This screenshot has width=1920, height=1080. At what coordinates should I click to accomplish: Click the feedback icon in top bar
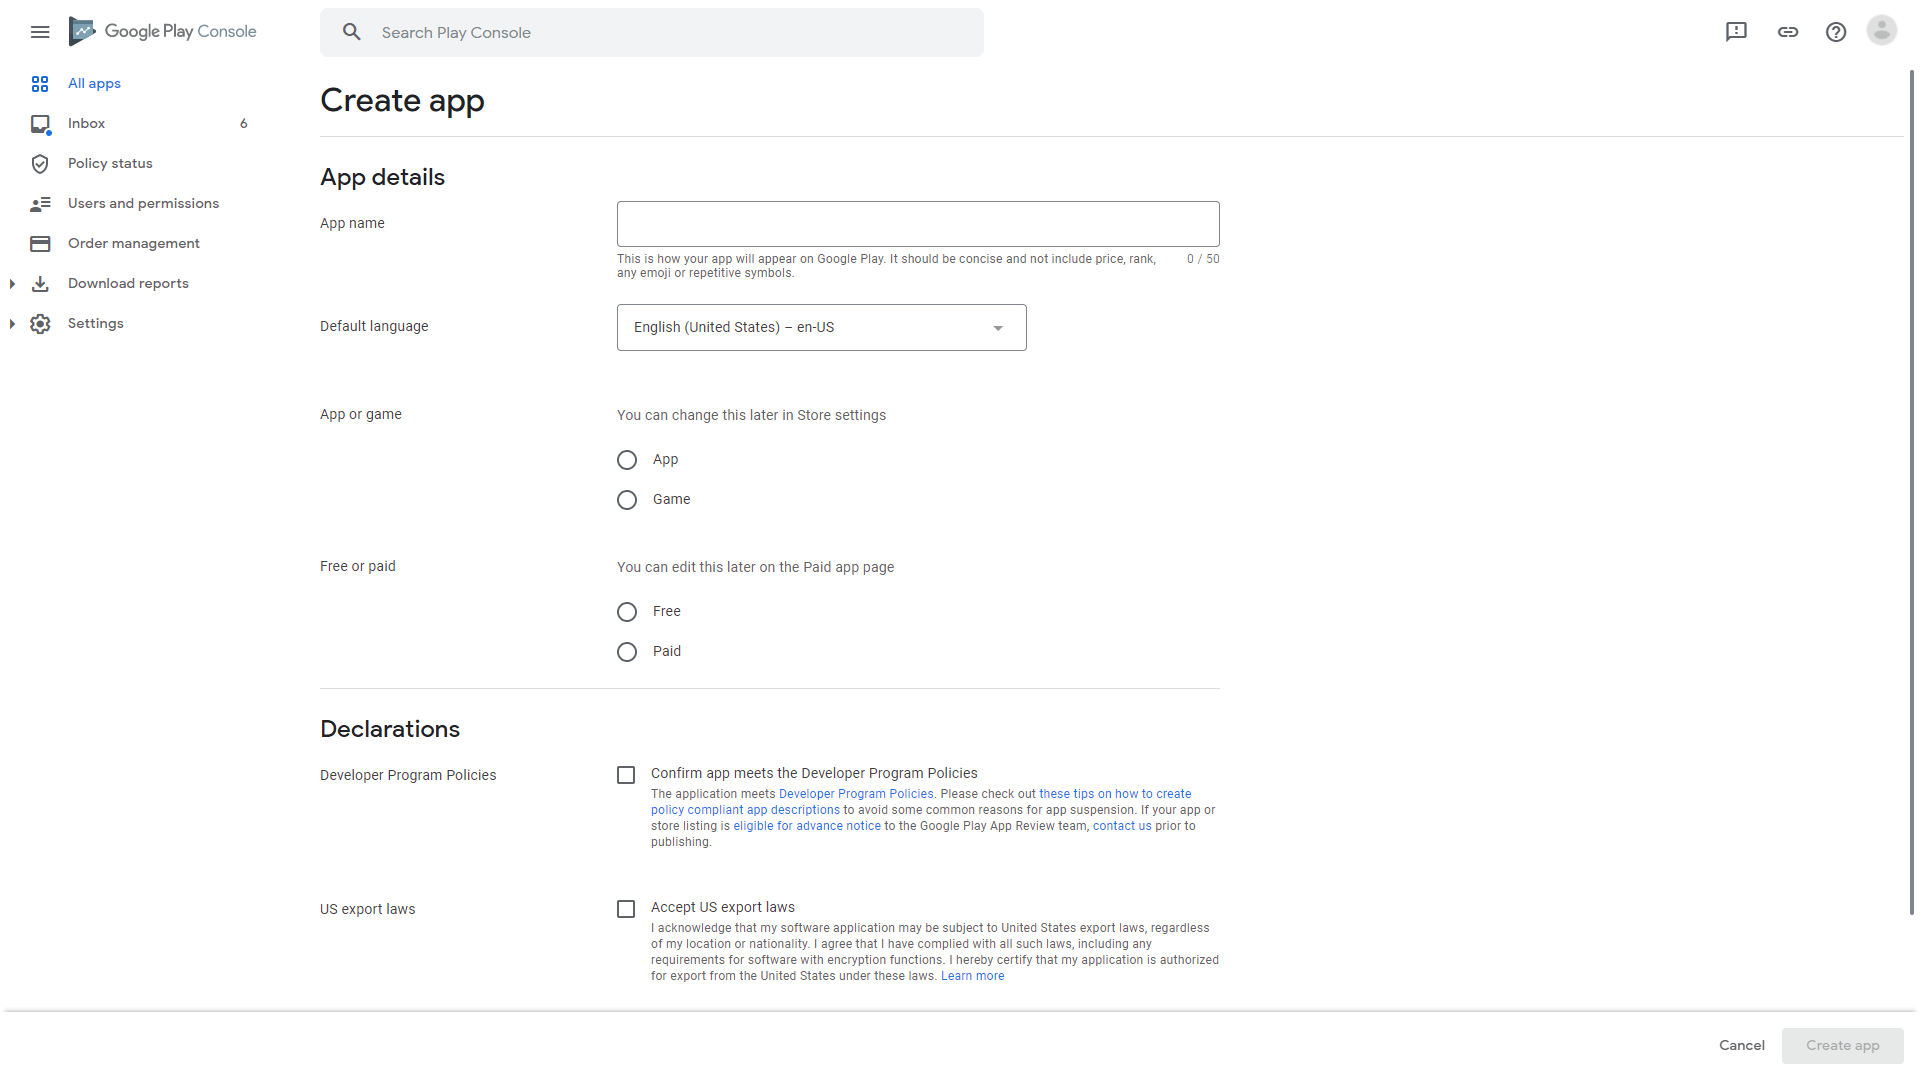[x=1736, y=32]
